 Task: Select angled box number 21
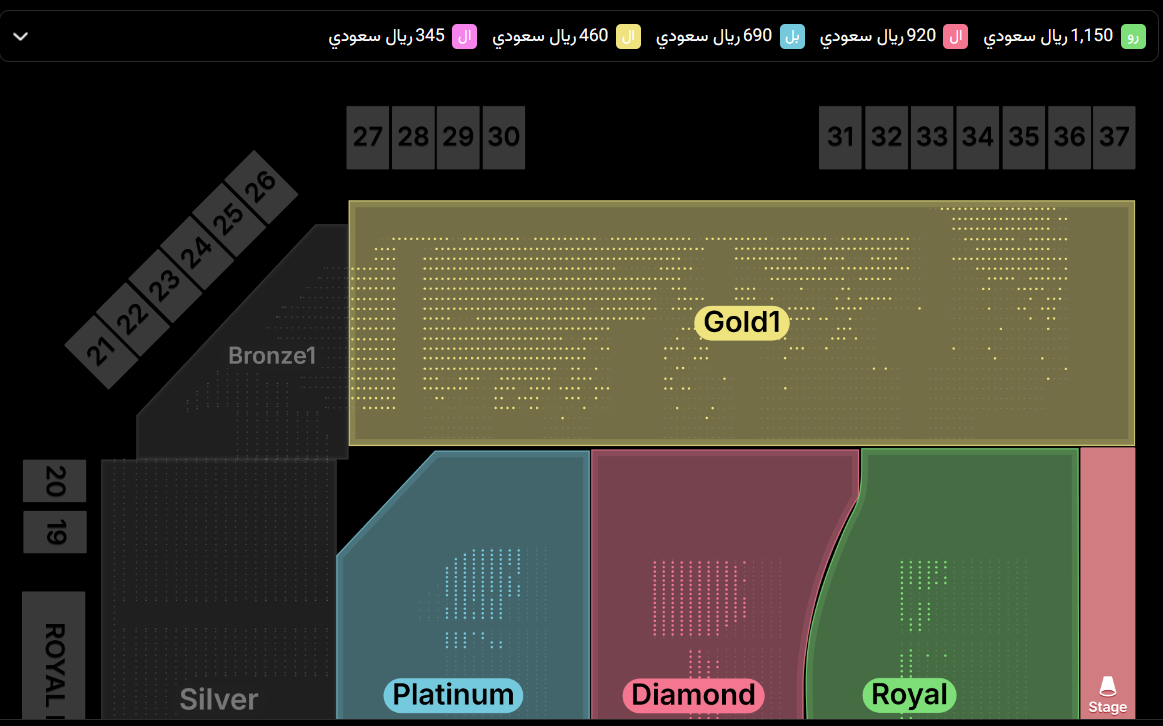(x=100, y=350)
